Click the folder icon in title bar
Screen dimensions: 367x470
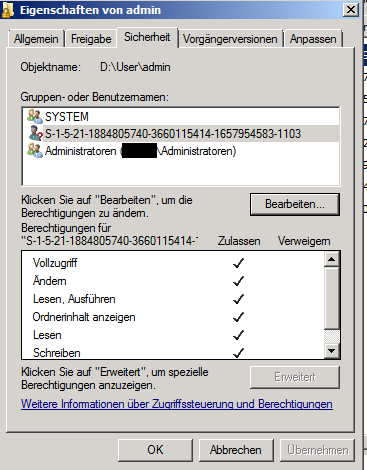pos(7,10)
